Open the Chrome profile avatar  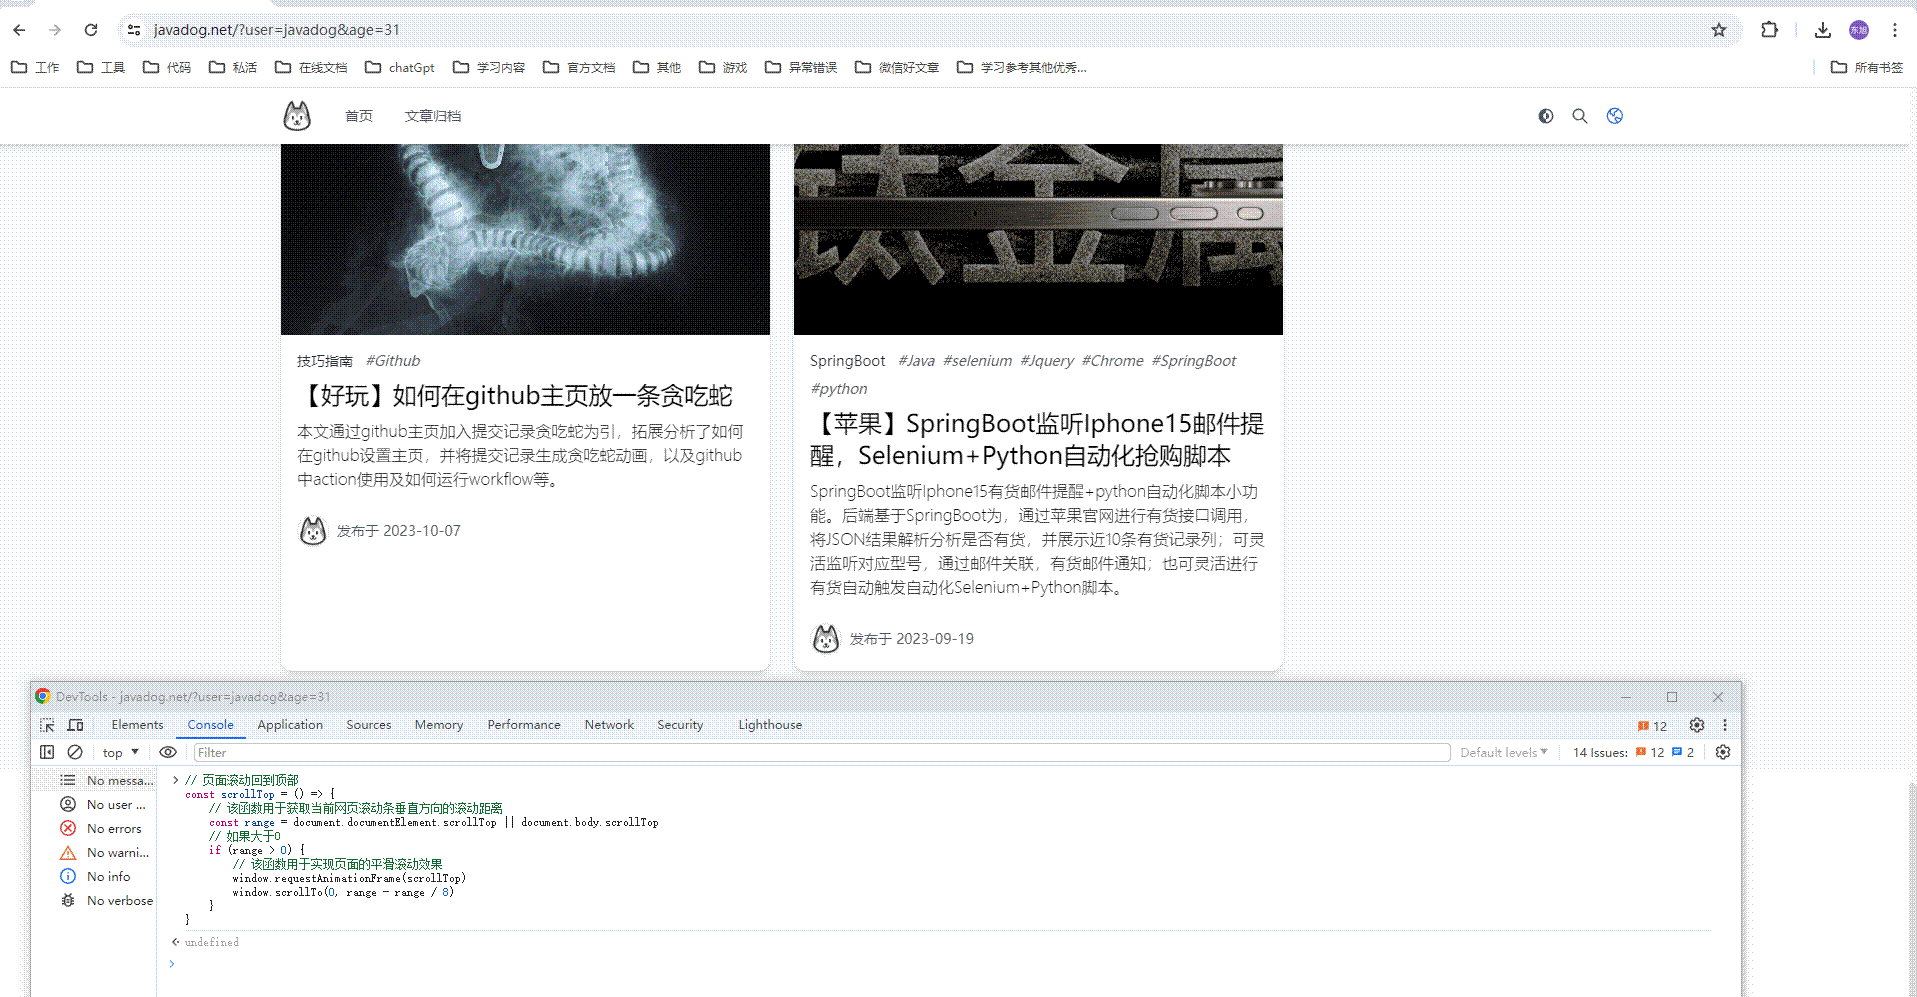click(x=1859, y=30)
